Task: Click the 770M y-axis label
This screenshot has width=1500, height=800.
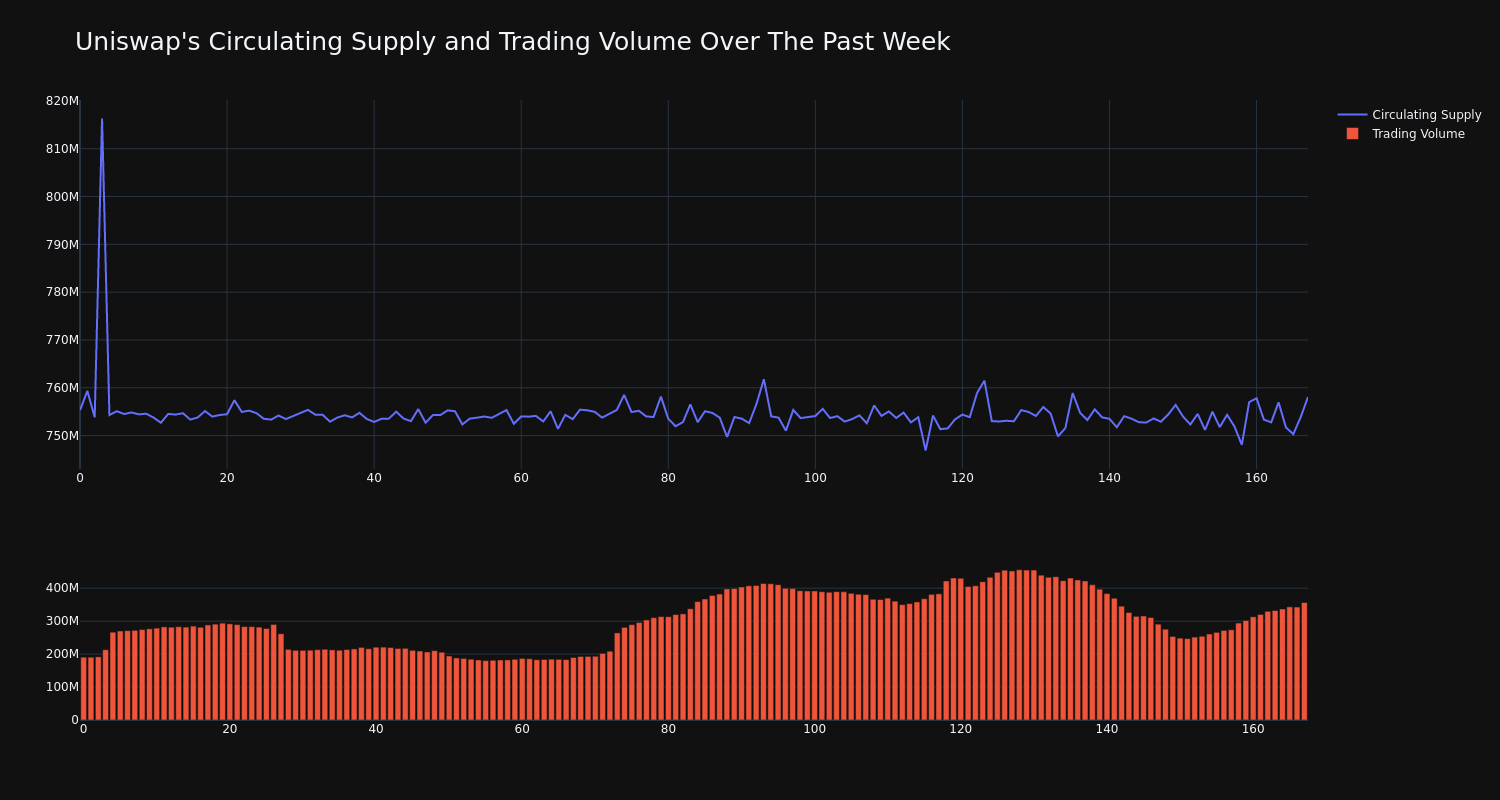Action: coord(62,340)
